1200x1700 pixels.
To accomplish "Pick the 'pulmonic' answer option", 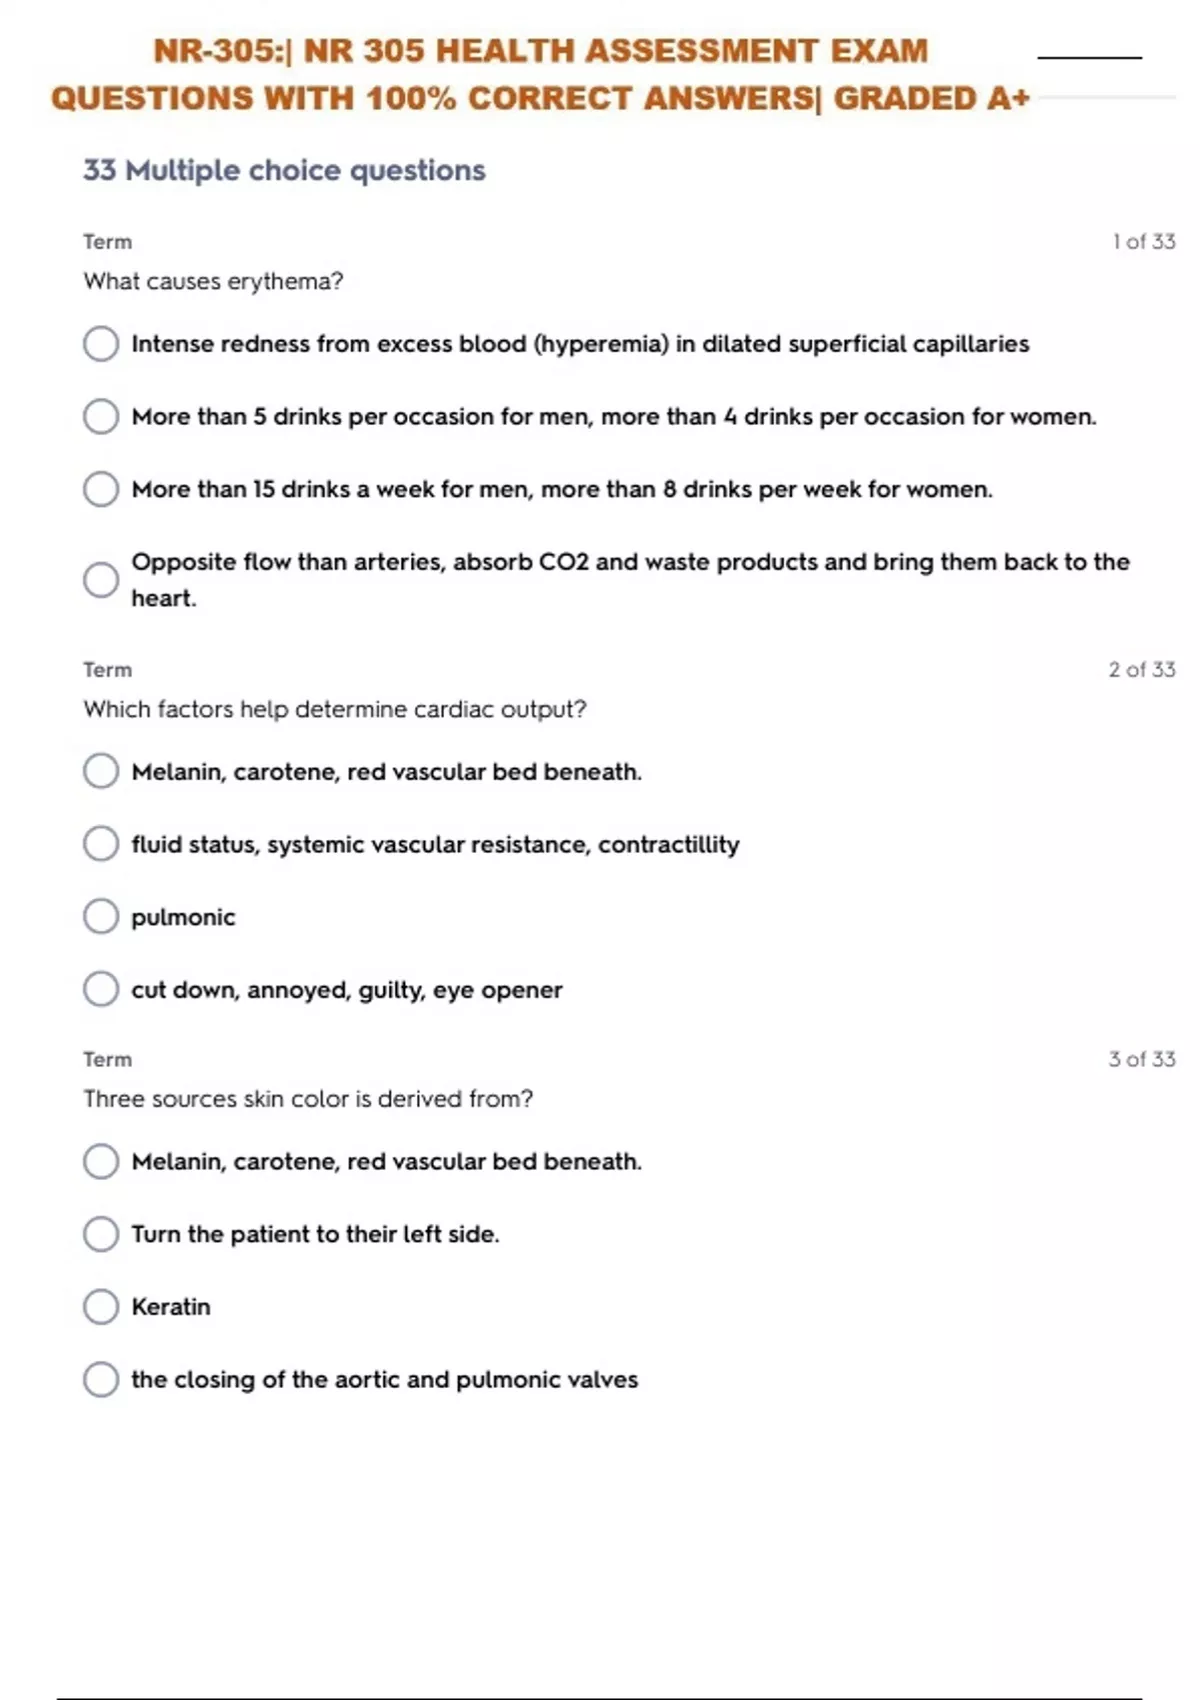I will 101,916.
